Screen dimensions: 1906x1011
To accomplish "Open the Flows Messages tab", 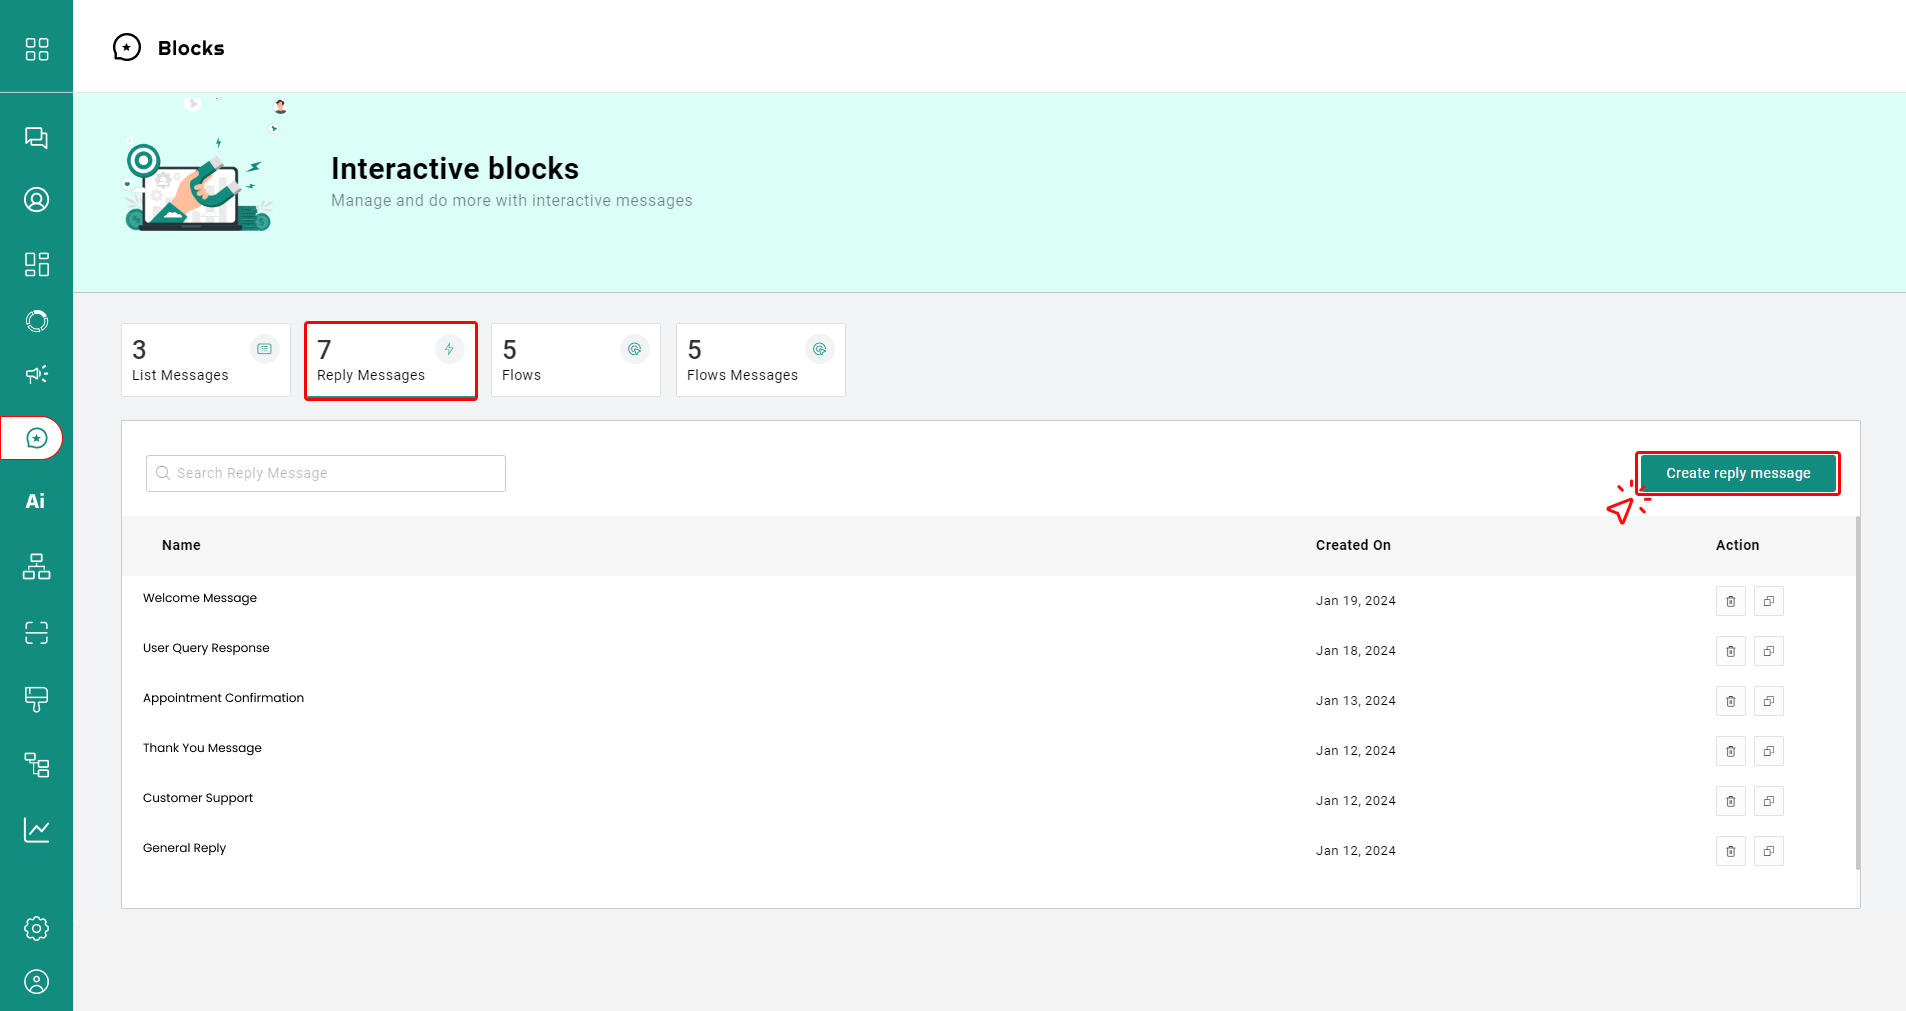I will pos(760,360).
